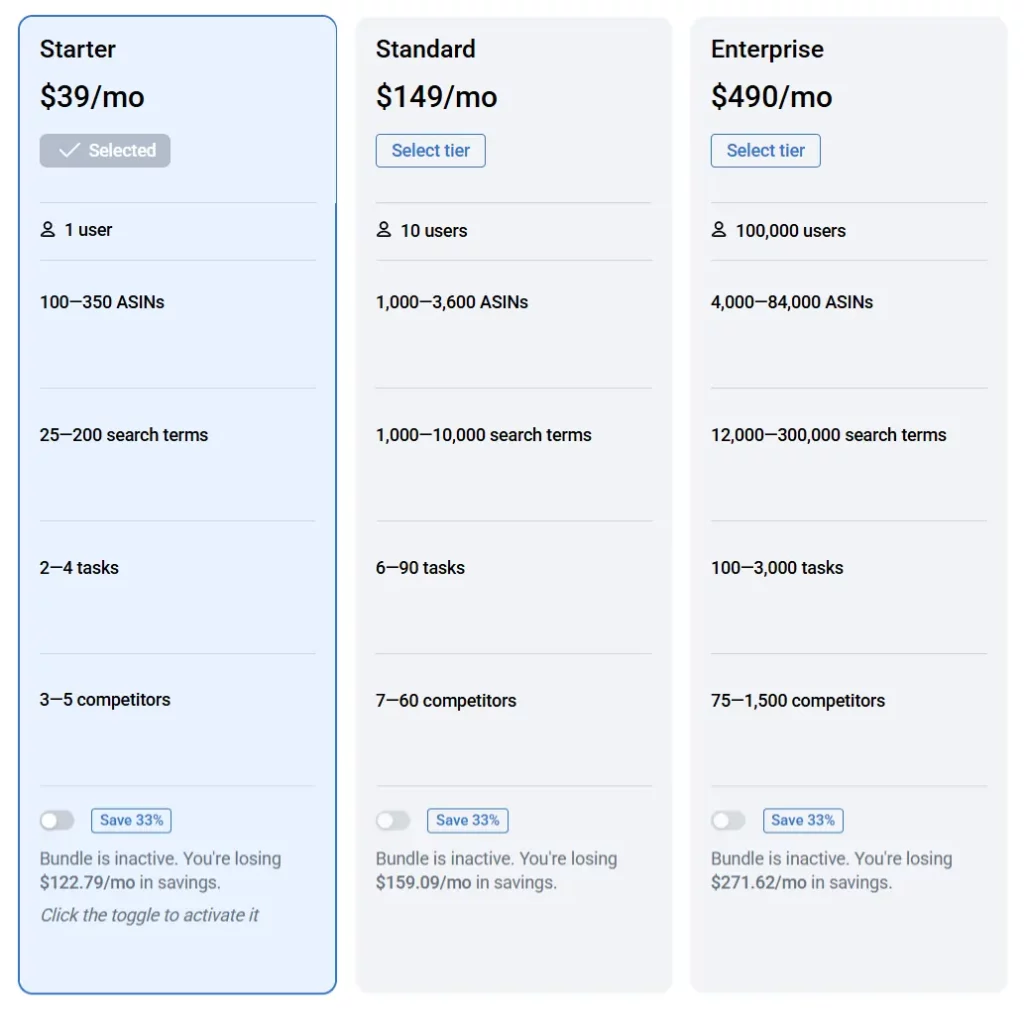Viewport: 1024px width, 1015px height.
Task: Click the $39/mo price label
Action: (92, 97)
